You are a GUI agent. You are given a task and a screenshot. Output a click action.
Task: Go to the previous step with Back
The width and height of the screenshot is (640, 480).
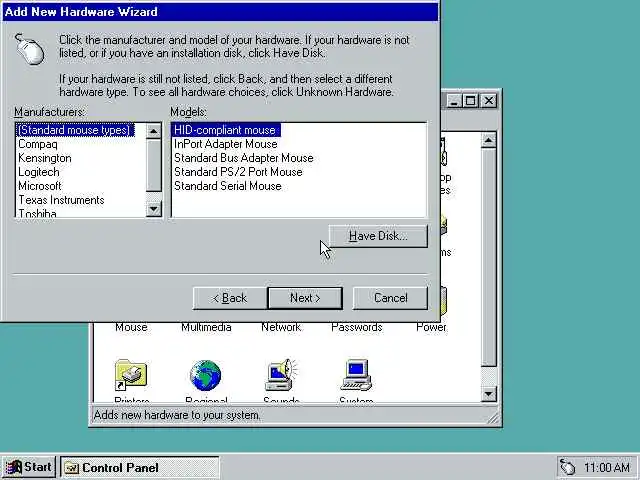[230, 298]
